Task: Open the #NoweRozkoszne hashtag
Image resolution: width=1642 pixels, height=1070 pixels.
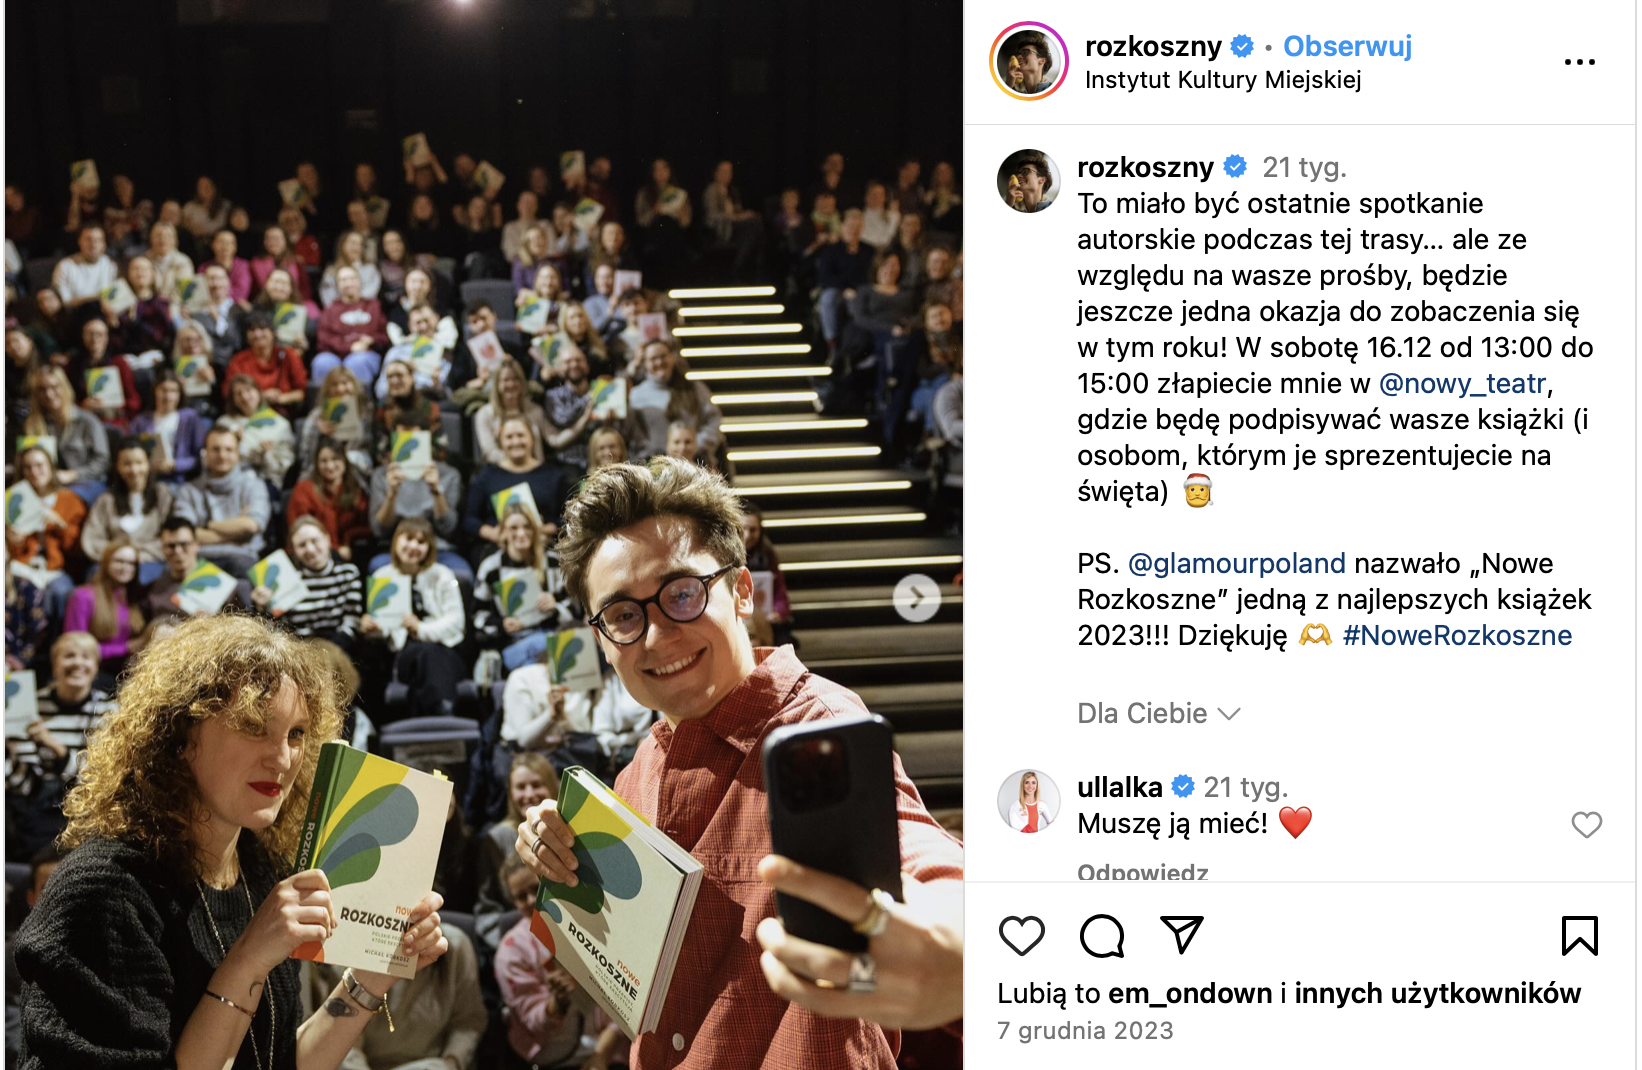Action: (1457, 635)
